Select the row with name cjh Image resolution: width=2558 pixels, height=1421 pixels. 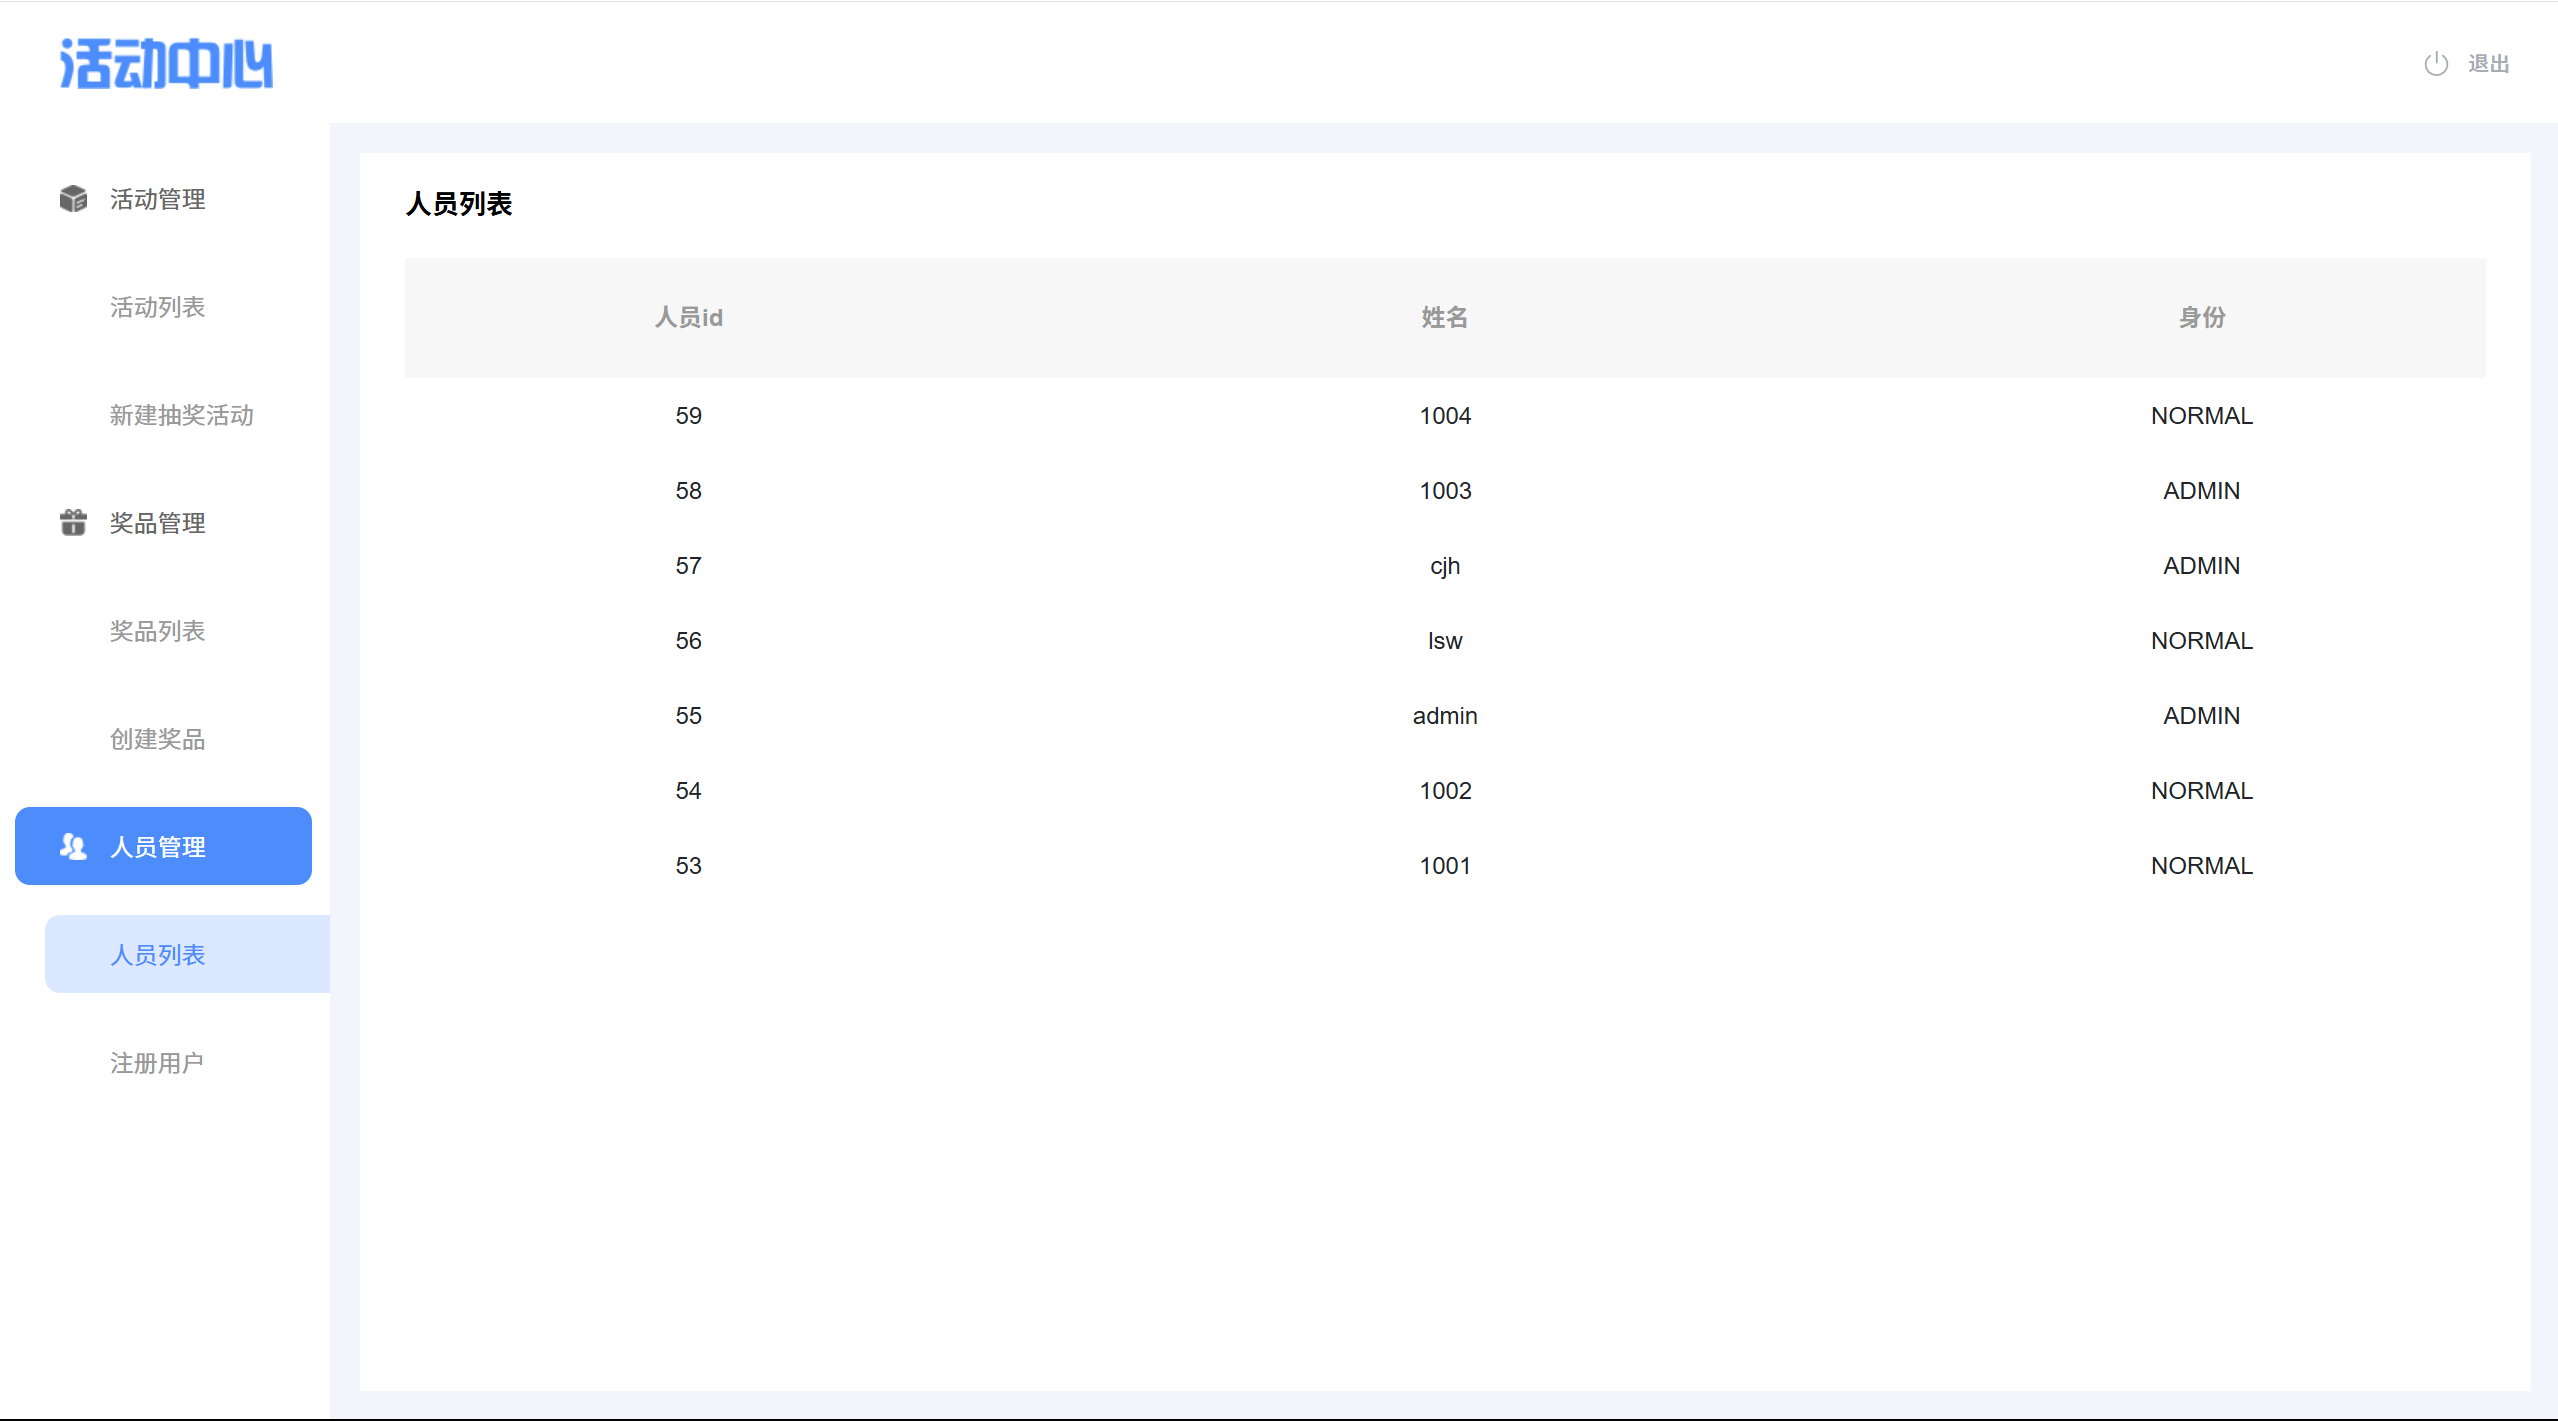point(1444,566)
